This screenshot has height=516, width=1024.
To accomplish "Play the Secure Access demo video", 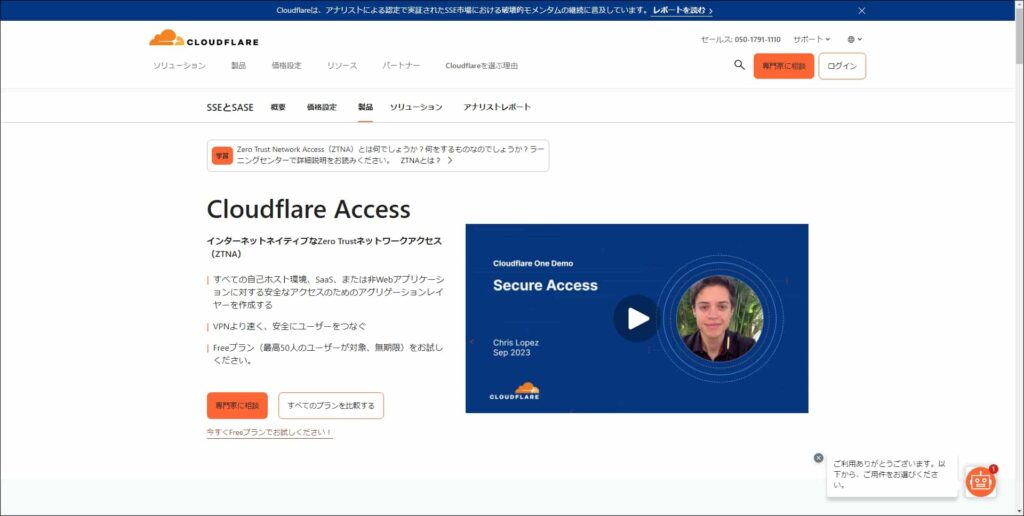I will pyautogui.click(x=636, y=319).
